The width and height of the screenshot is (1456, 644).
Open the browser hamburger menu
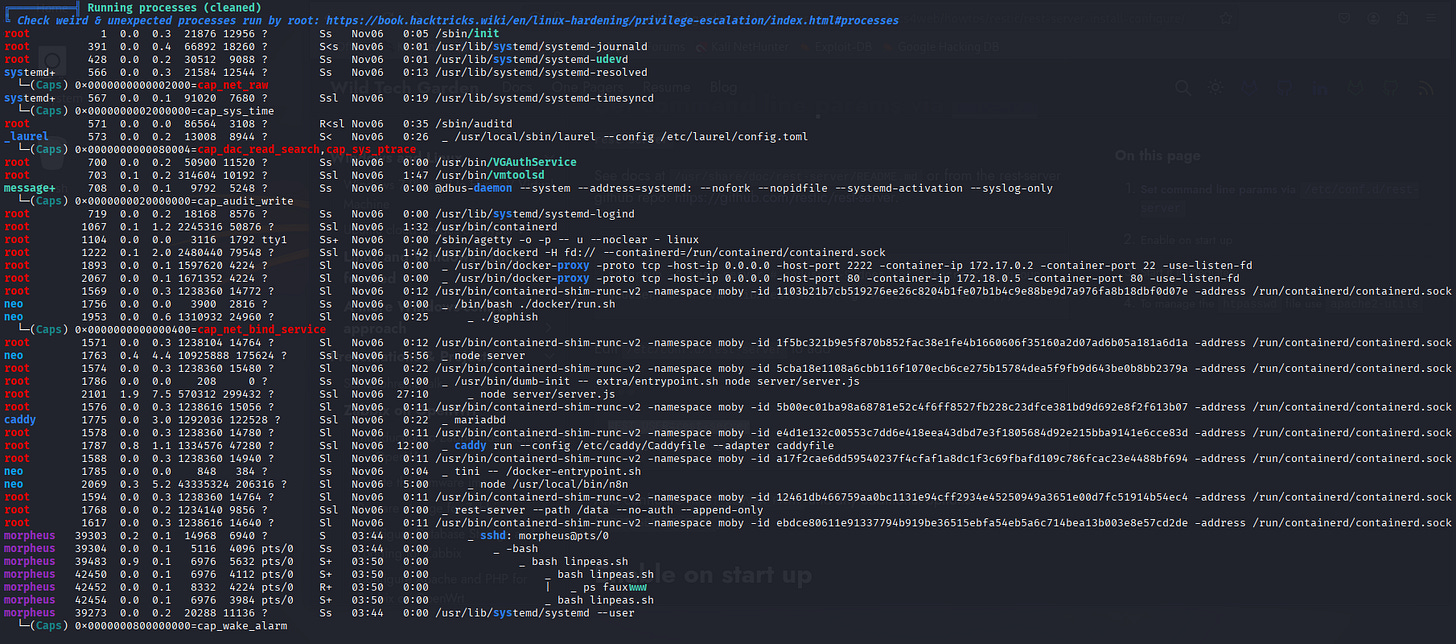(x=1432, y=20)
